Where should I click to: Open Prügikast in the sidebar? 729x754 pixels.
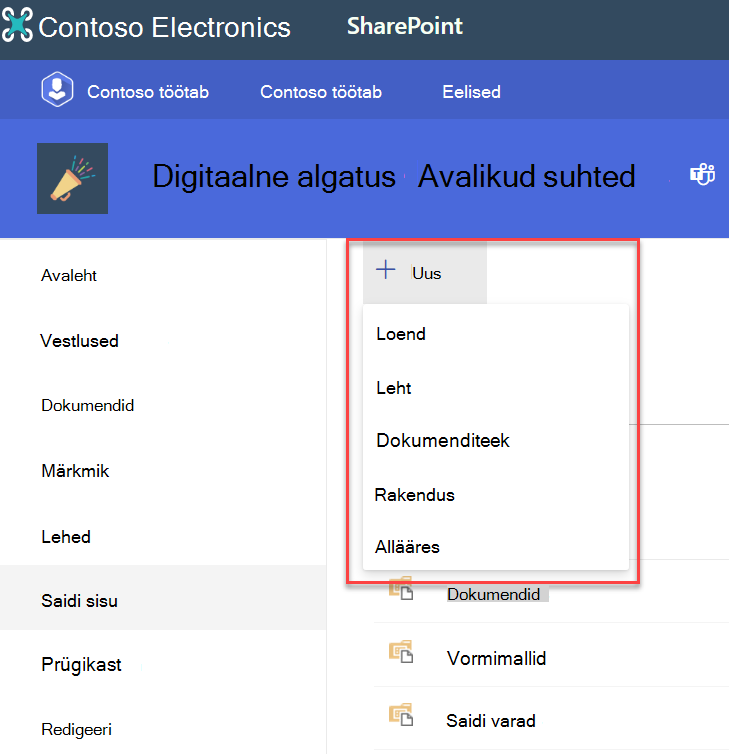pos(81,665)
